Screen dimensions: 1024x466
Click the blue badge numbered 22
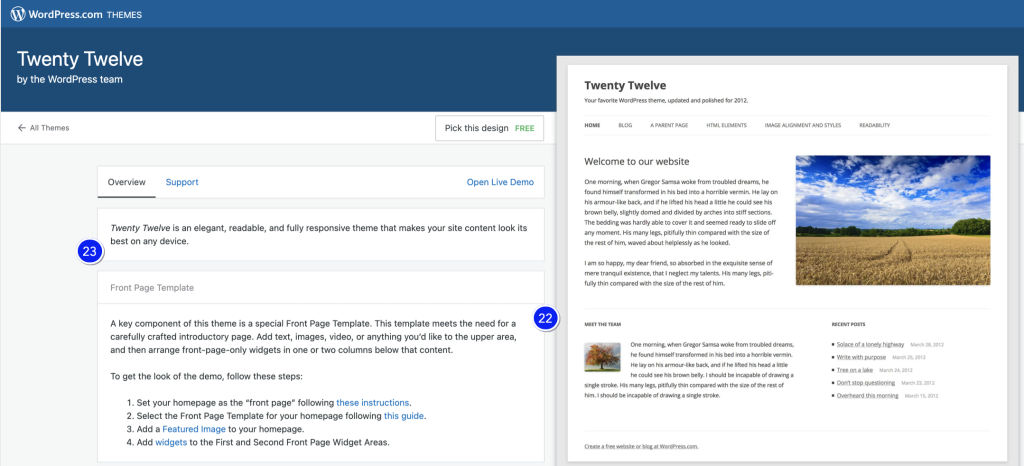click(x=545, y=319)
